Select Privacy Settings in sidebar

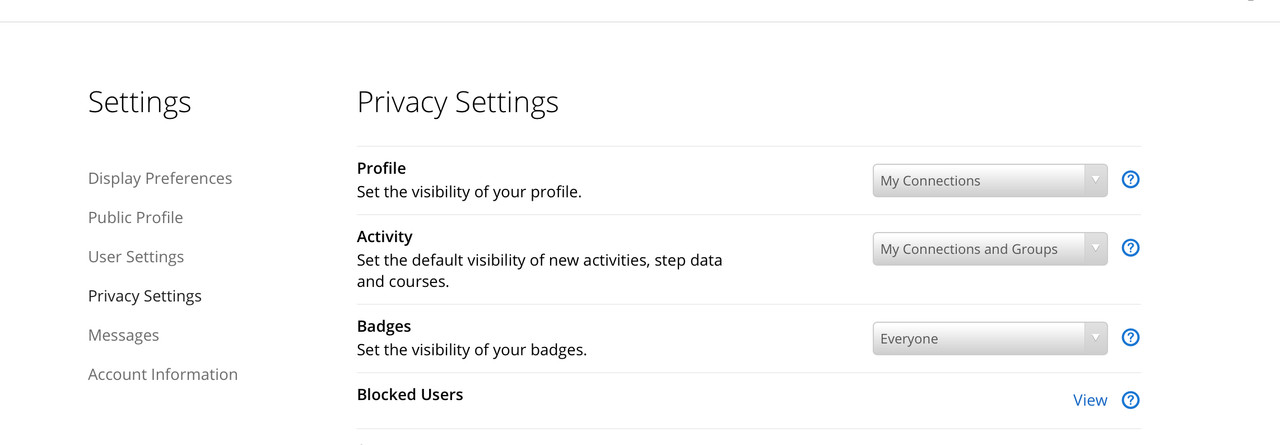145,296
